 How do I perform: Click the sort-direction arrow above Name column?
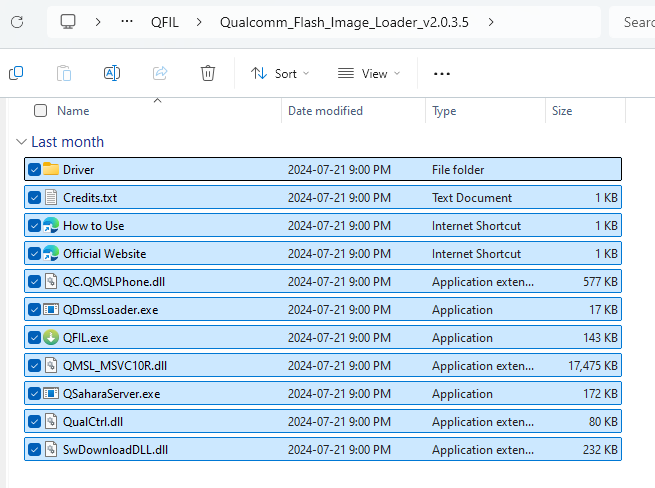coord(157,100)
